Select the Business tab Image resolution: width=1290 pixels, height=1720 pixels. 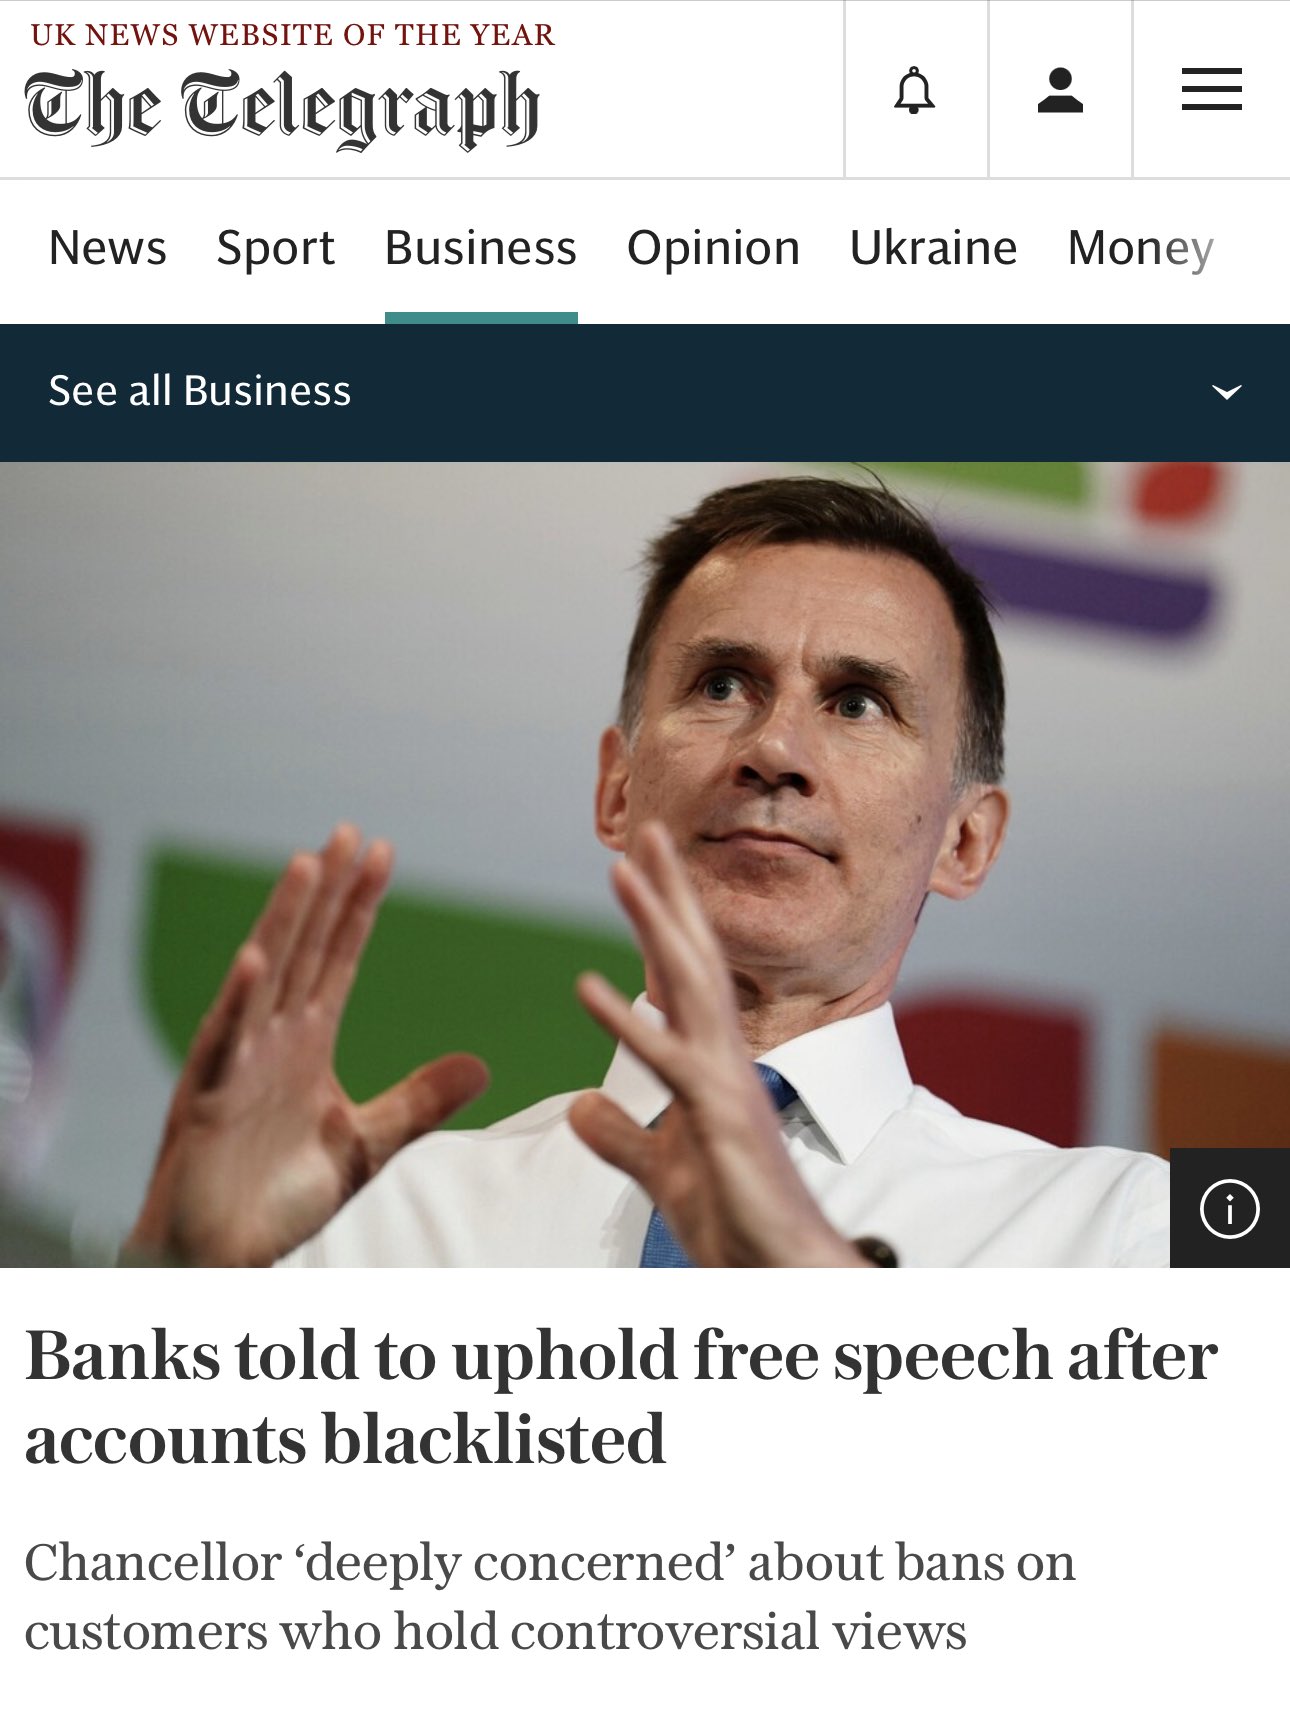point(481,248)
